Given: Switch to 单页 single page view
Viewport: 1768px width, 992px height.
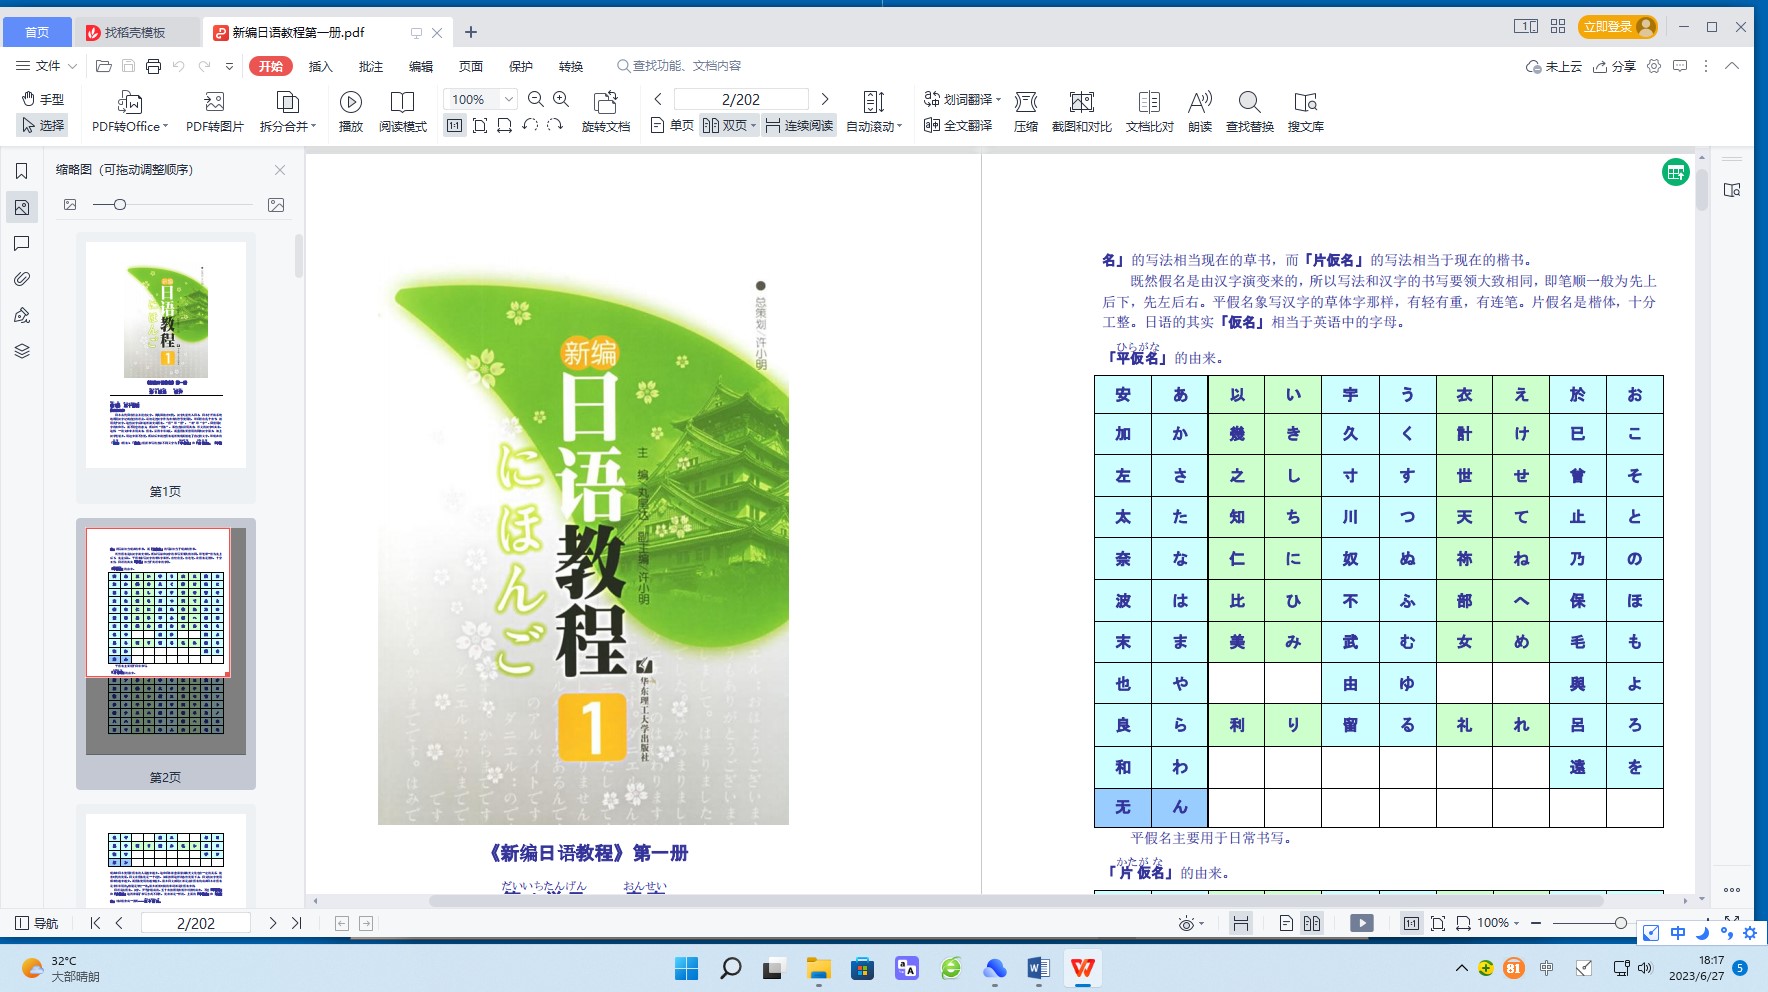Looking at the screenshot, I should coord(672,126).
